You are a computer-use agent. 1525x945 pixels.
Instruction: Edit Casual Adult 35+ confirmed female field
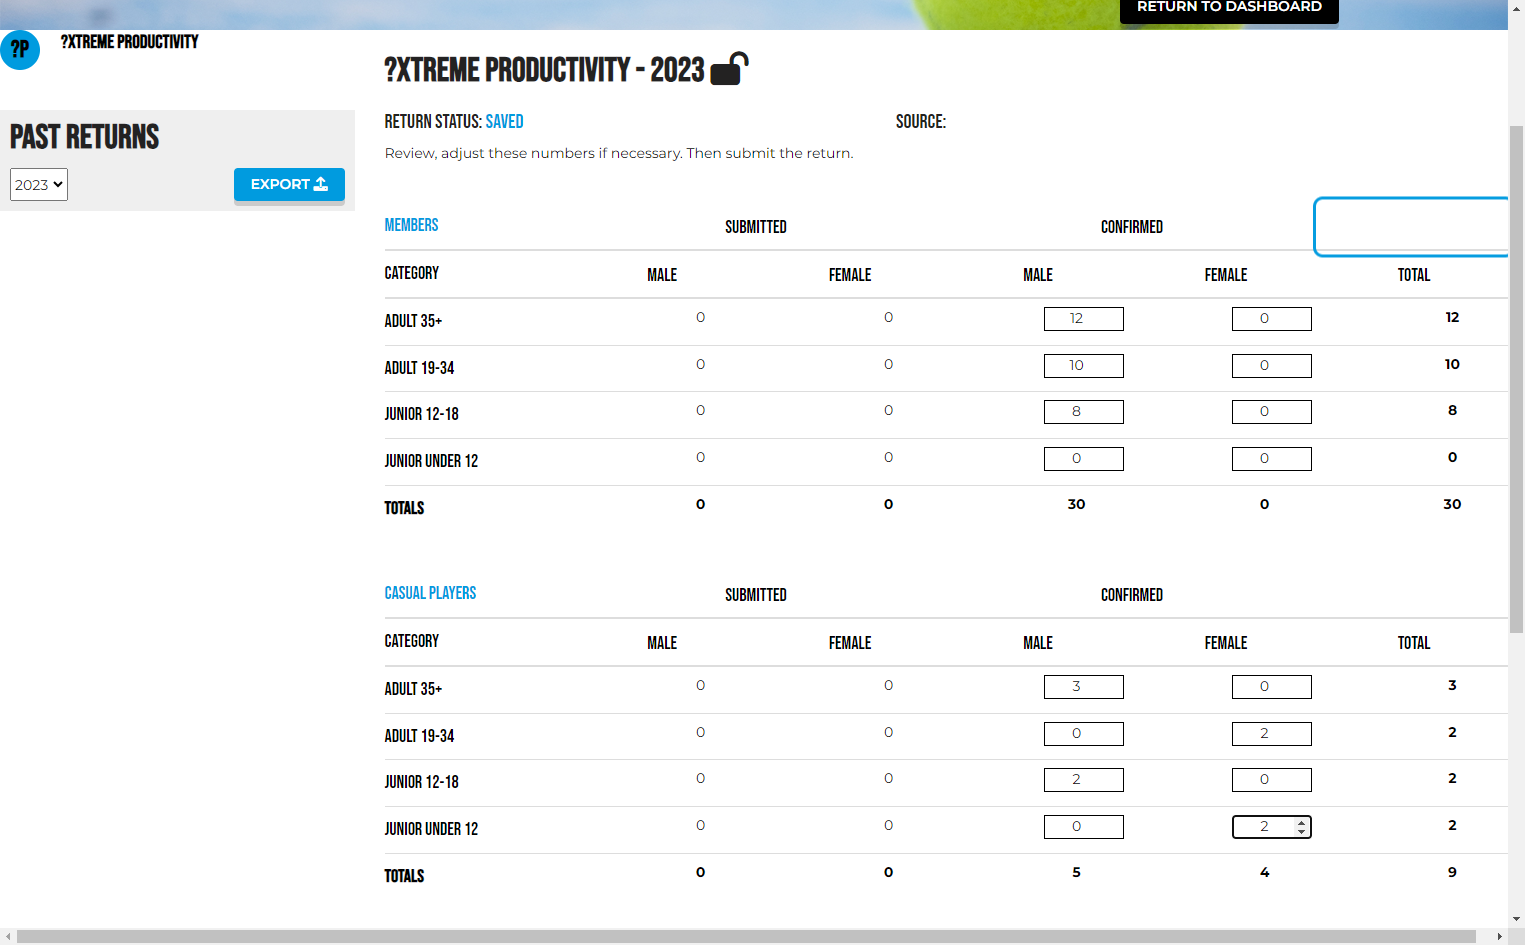[1272, 687]
